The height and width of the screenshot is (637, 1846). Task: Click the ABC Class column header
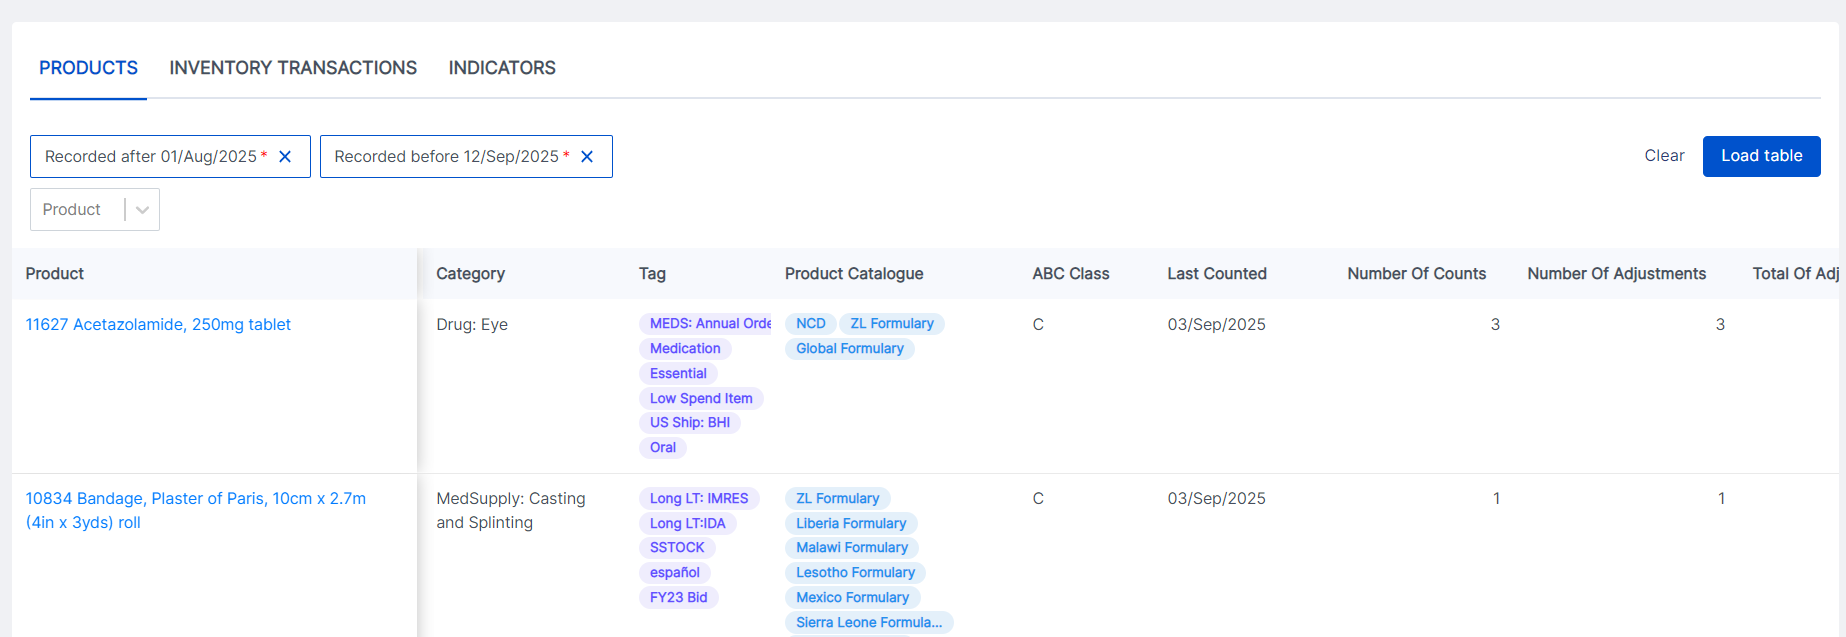click(1071, 274)
